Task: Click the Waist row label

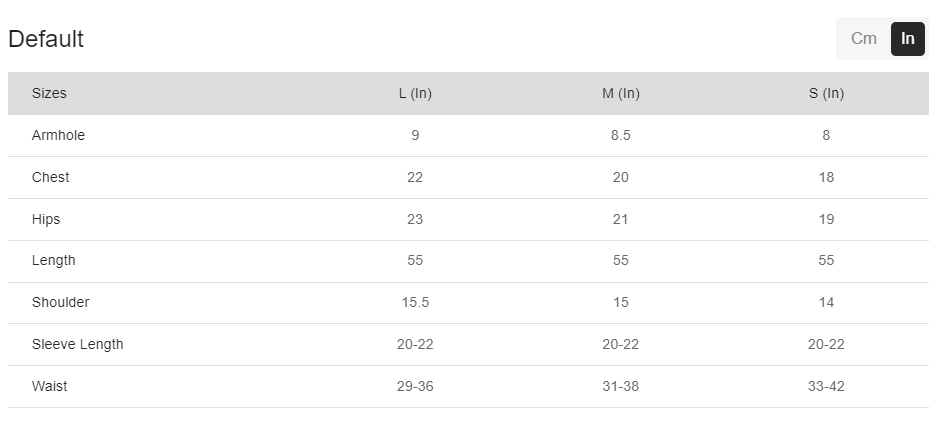Action: (50, 386)
